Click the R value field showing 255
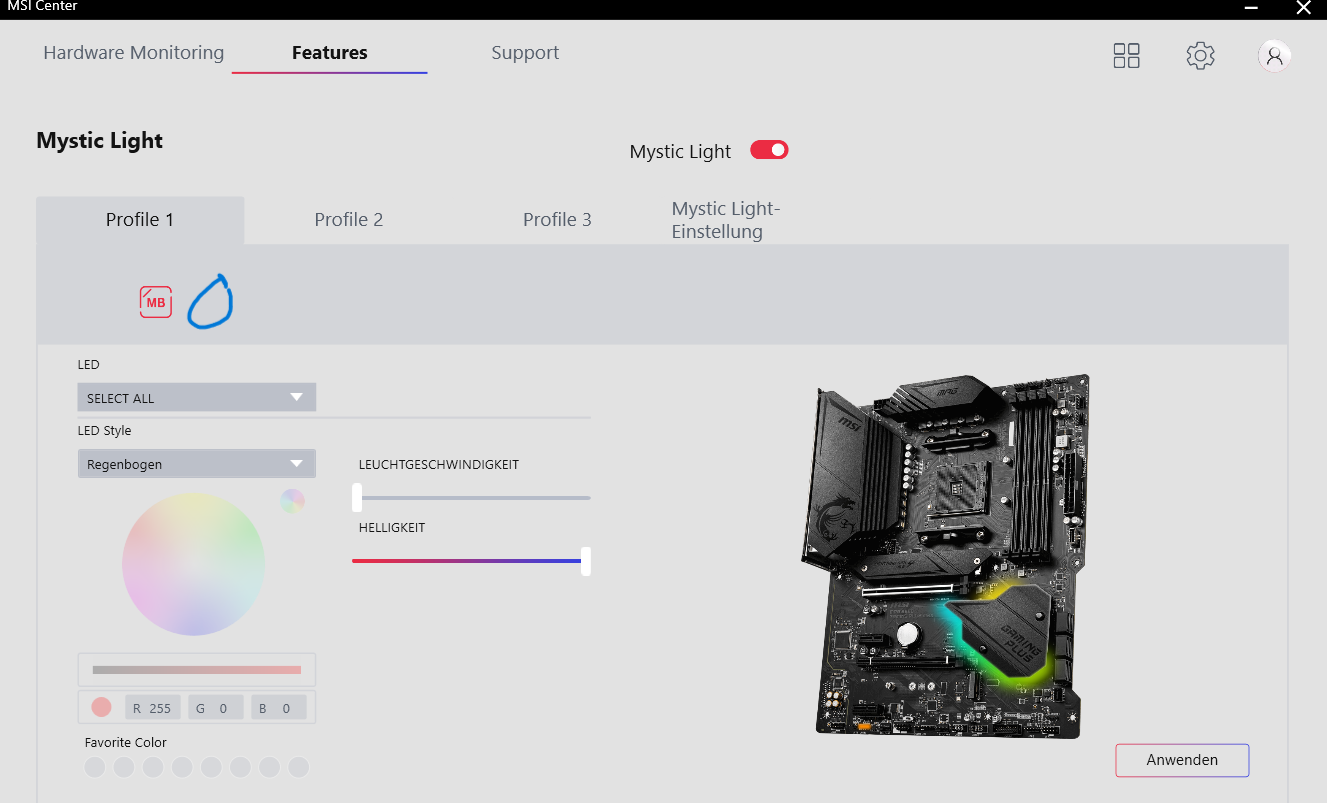The image size is (1327, 803). pos(153,708)
